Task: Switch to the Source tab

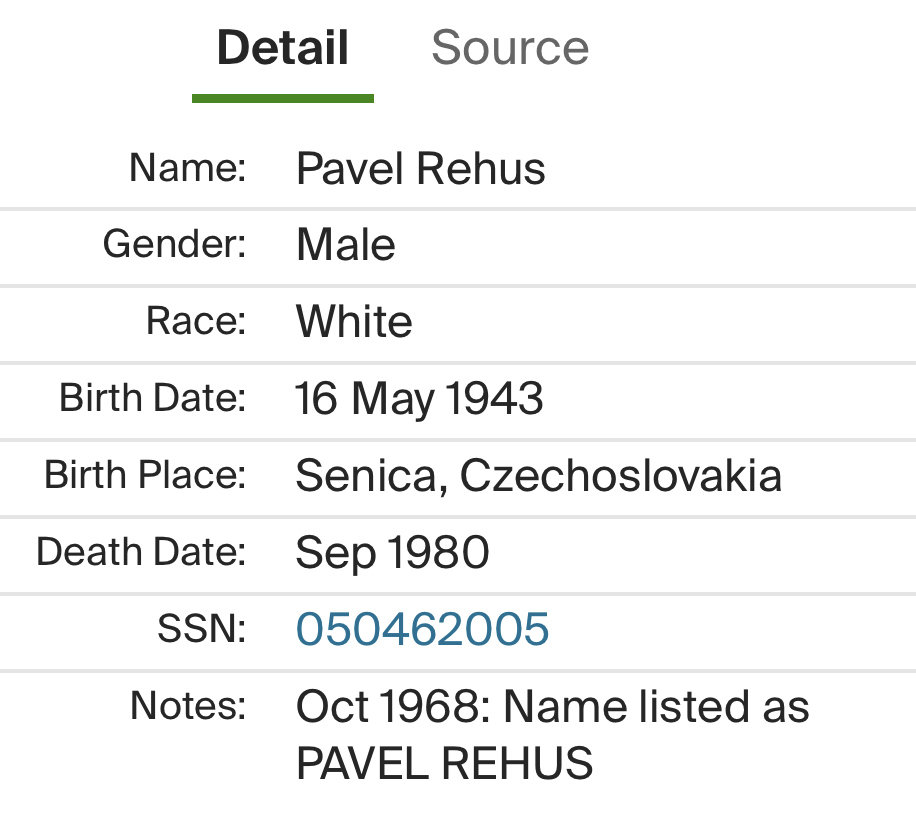Action: point(510,48)
